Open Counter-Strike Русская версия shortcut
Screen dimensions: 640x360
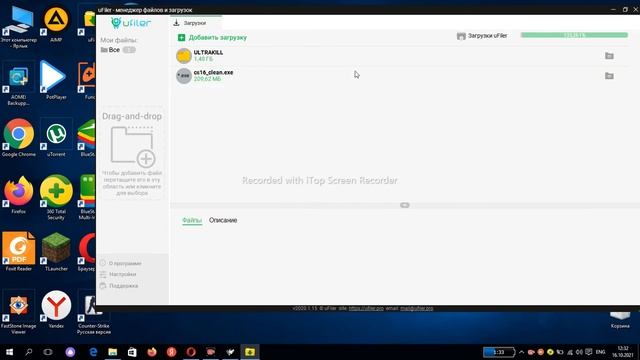tap(93, 312)
